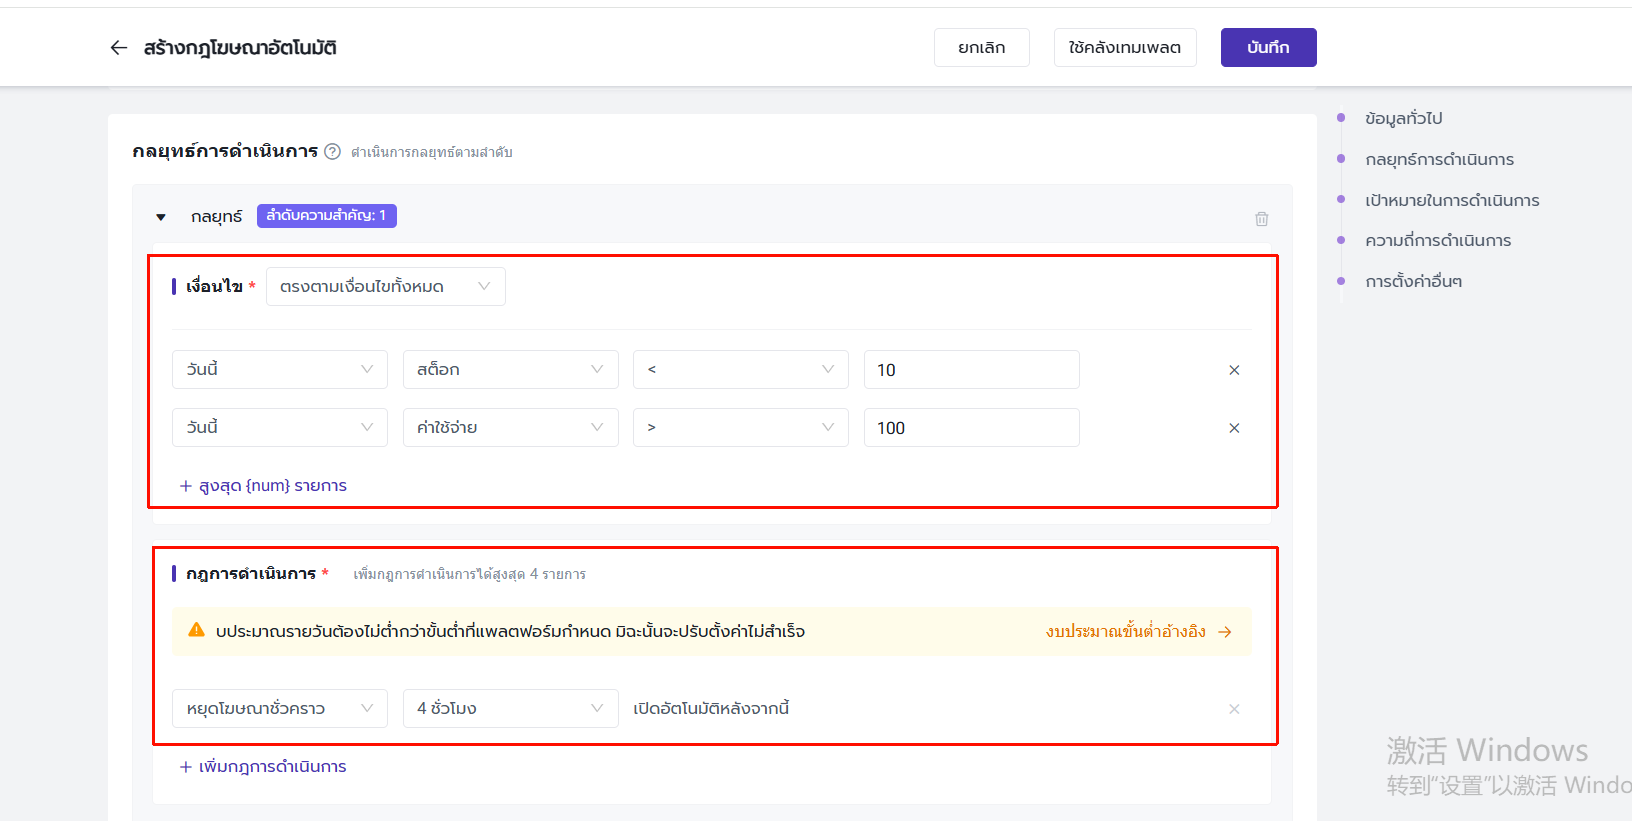
Task: Click the back arrow icon in header
Action: pos(119,48)
